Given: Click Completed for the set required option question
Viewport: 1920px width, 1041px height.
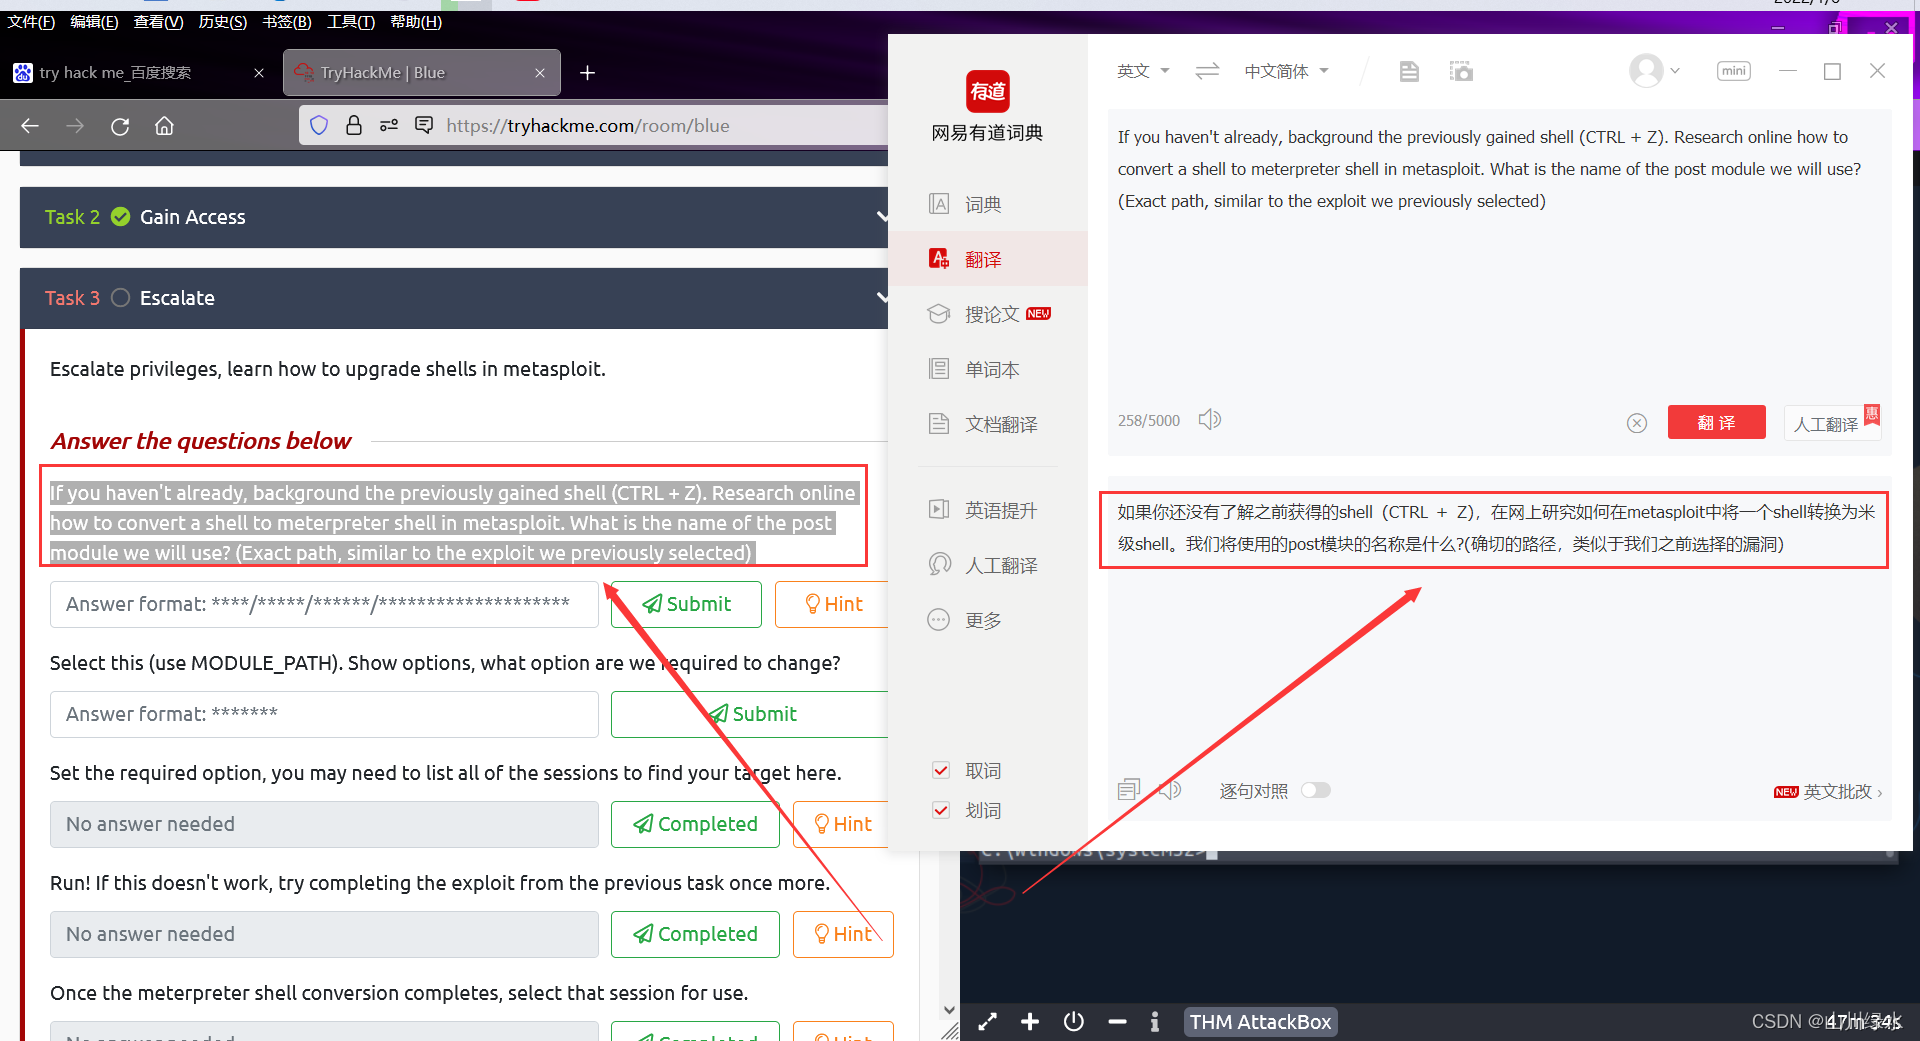Looking at the screenshot, I should click(695, 824).
